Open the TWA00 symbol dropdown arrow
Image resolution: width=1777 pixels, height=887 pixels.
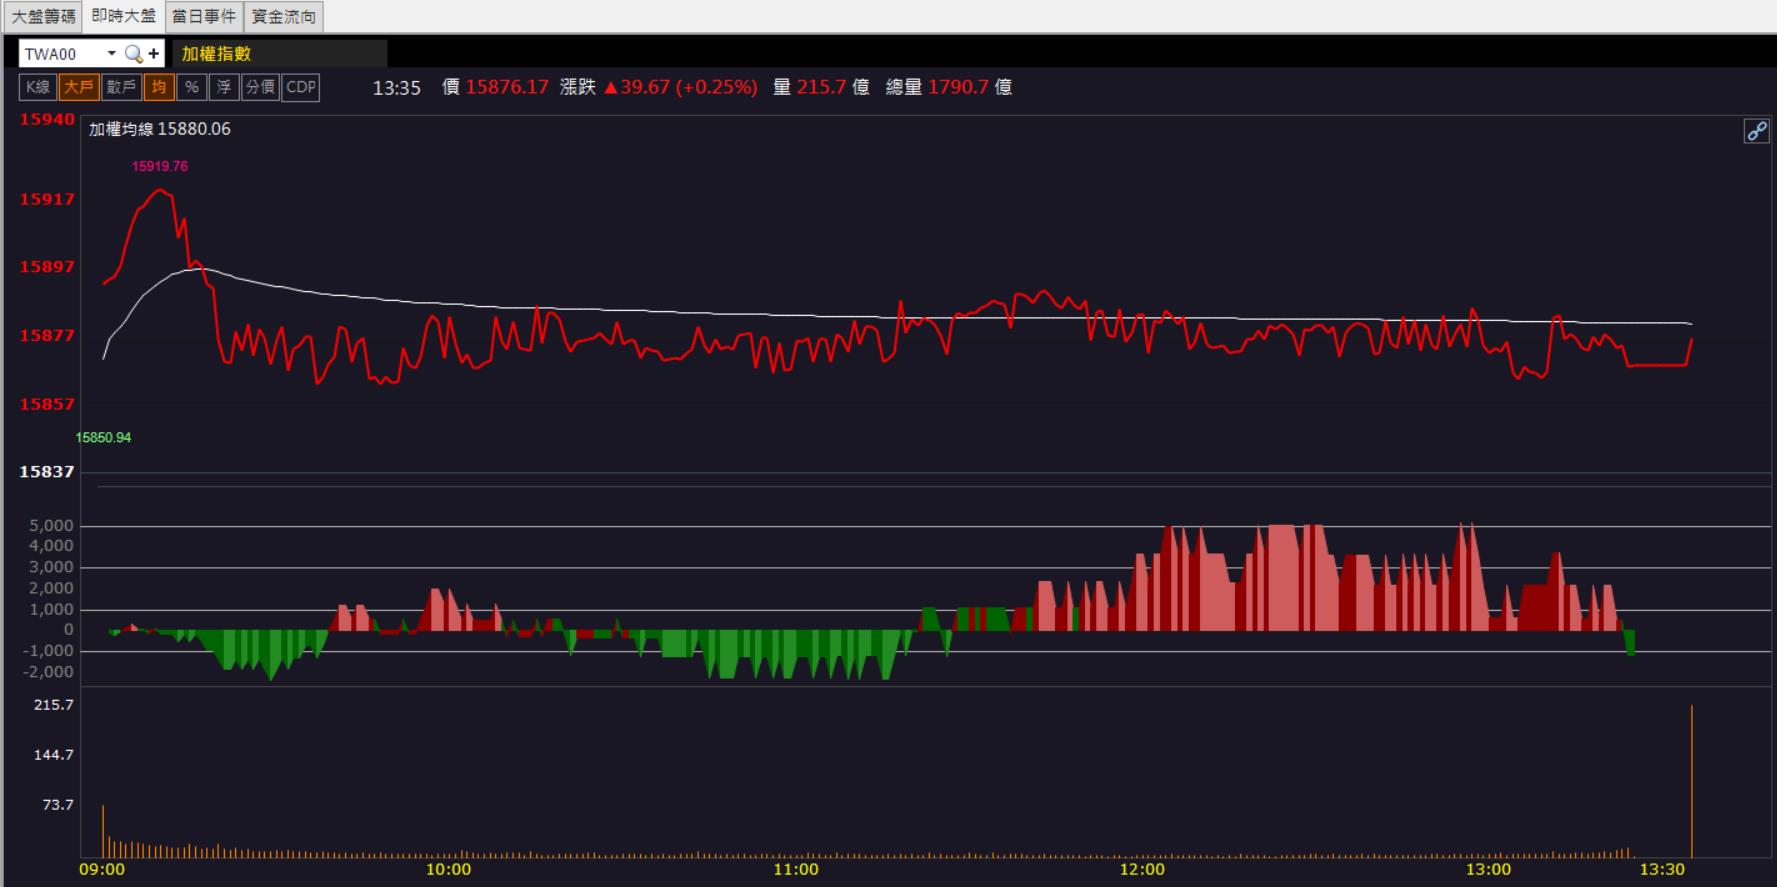[x=112, y=54]
